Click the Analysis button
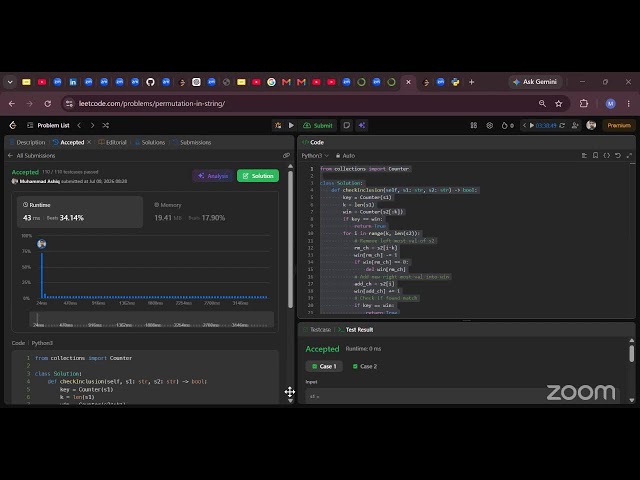Image resolution: width=640 pixels, height=480 pixels. pos(213,176)
